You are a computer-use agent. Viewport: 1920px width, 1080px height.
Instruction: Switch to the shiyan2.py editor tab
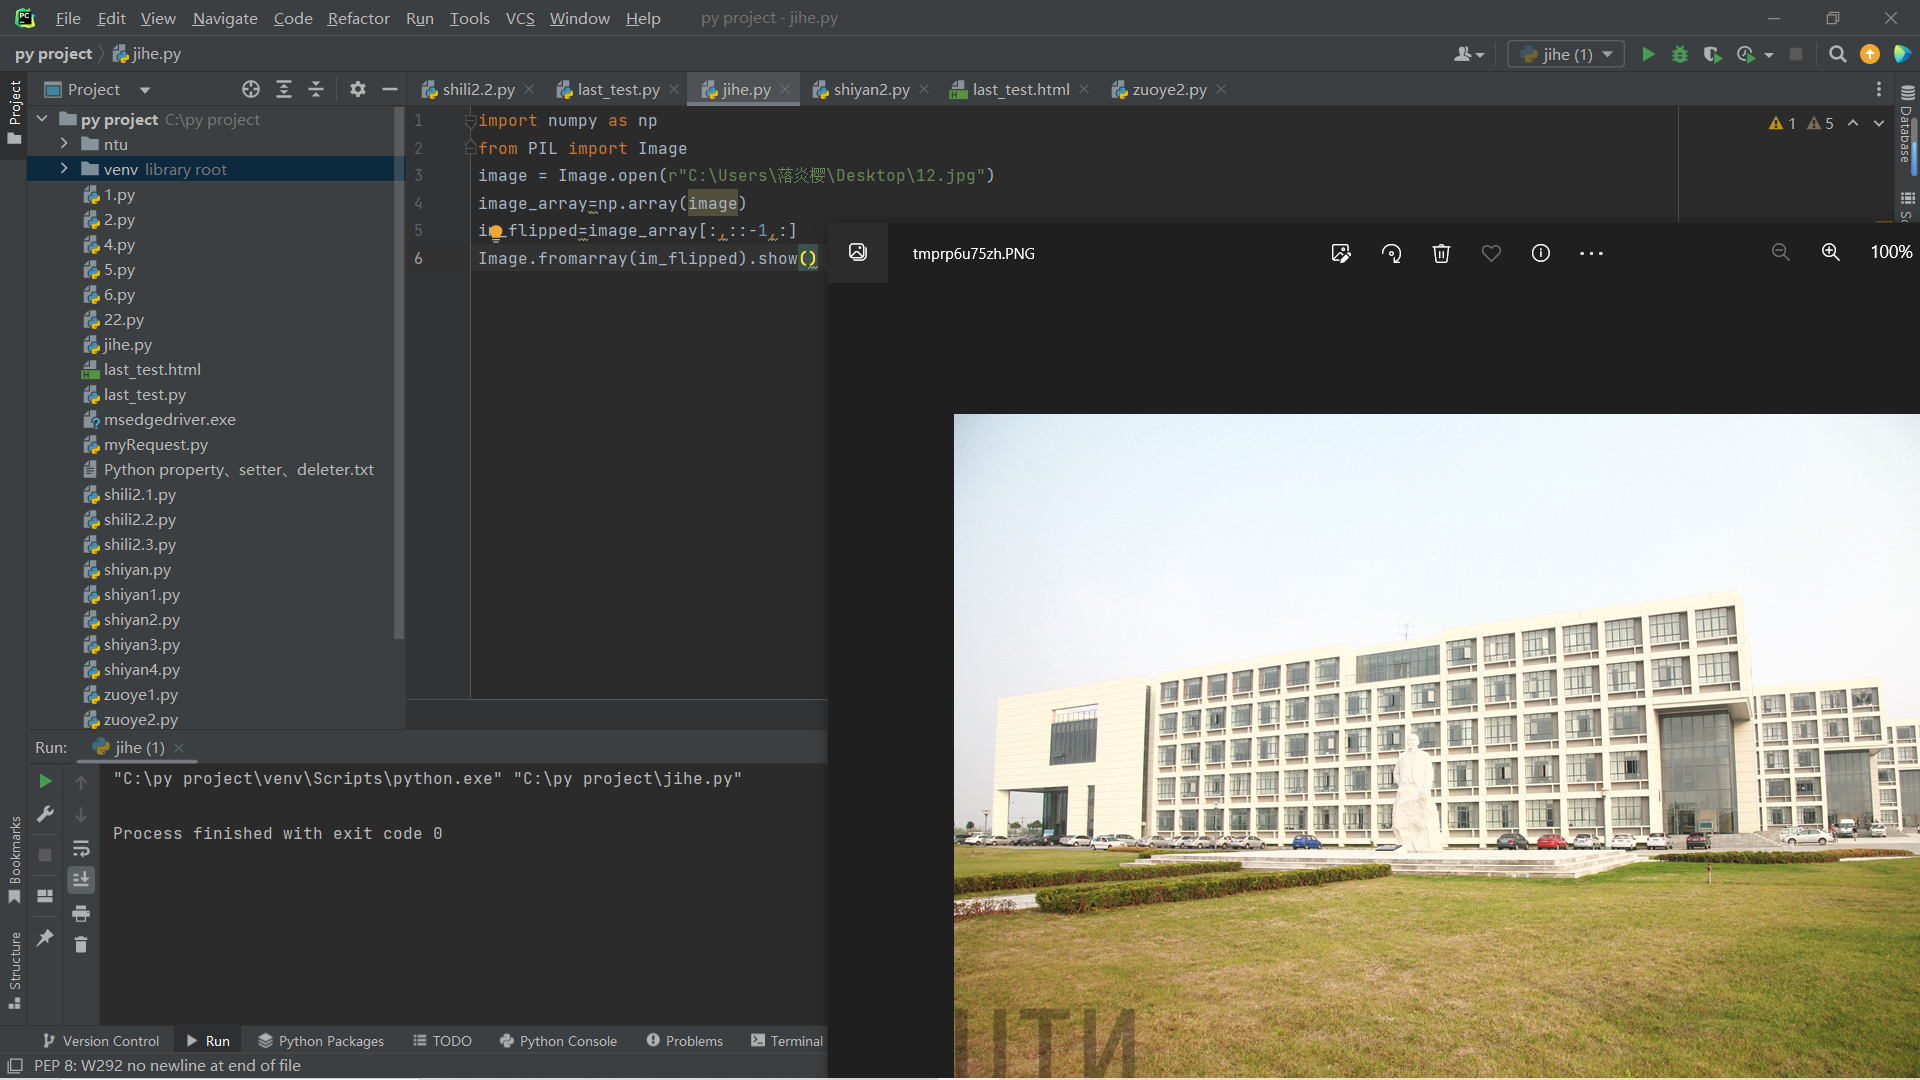tap(870, 89)
